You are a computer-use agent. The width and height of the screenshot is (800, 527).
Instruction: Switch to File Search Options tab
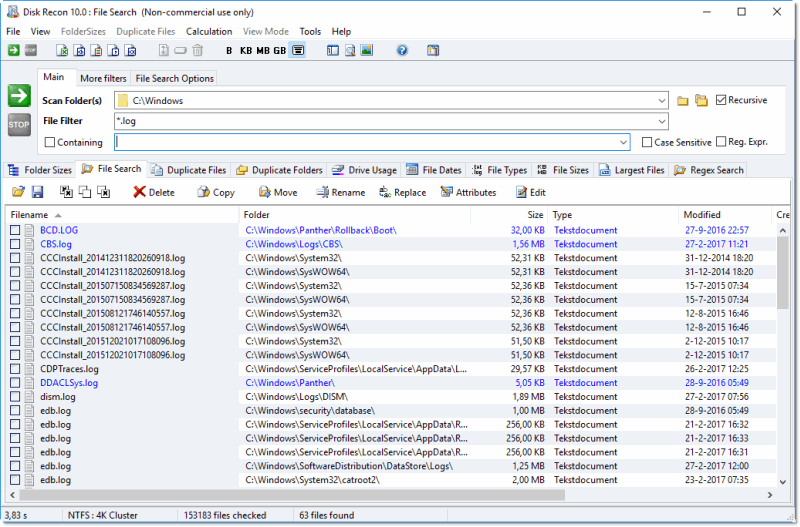pos(174,79)
